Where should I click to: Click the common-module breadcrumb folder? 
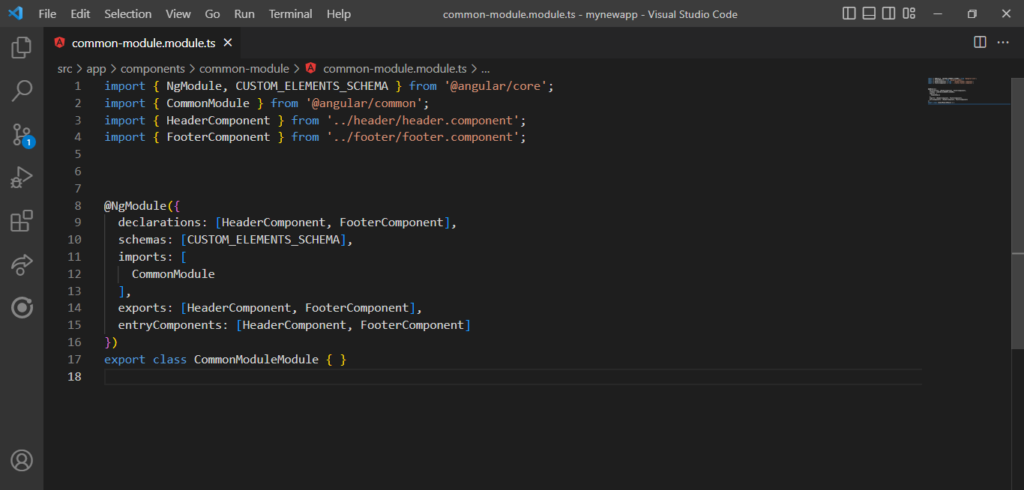pos(244,69)
